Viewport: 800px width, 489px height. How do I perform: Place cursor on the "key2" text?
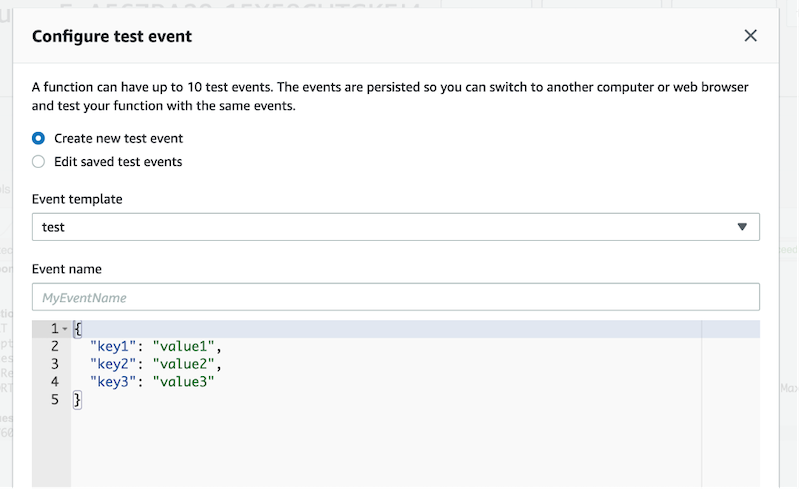coord(114,364)
